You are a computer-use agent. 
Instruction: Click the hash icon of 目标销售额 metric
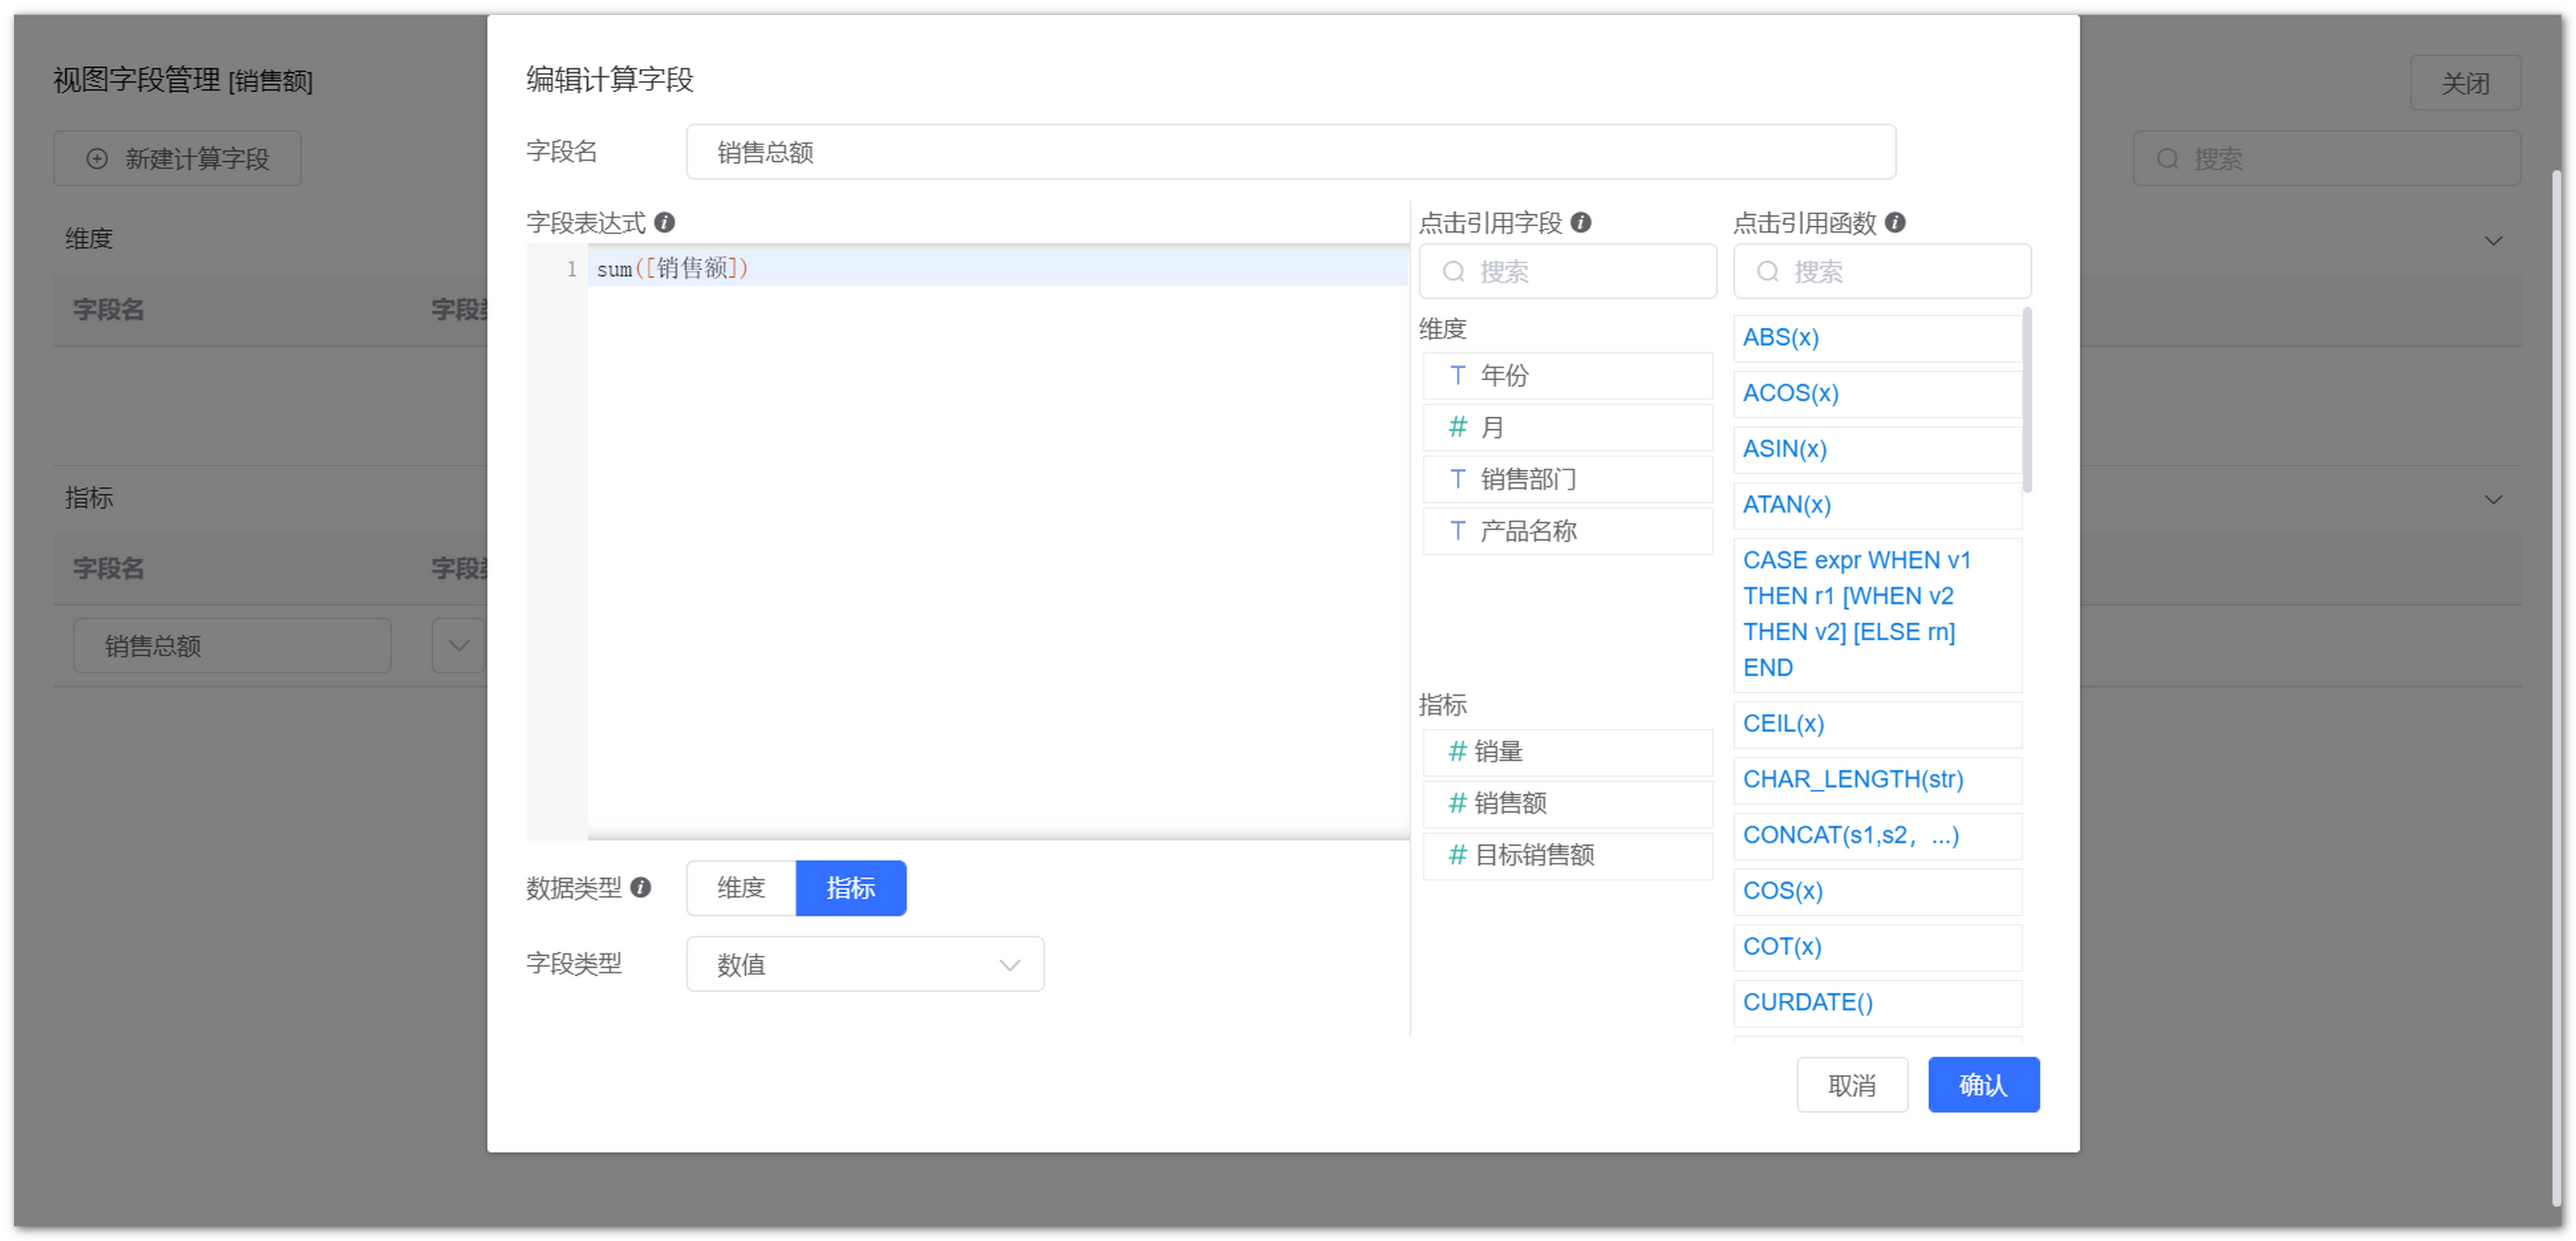pos(1457,855)
